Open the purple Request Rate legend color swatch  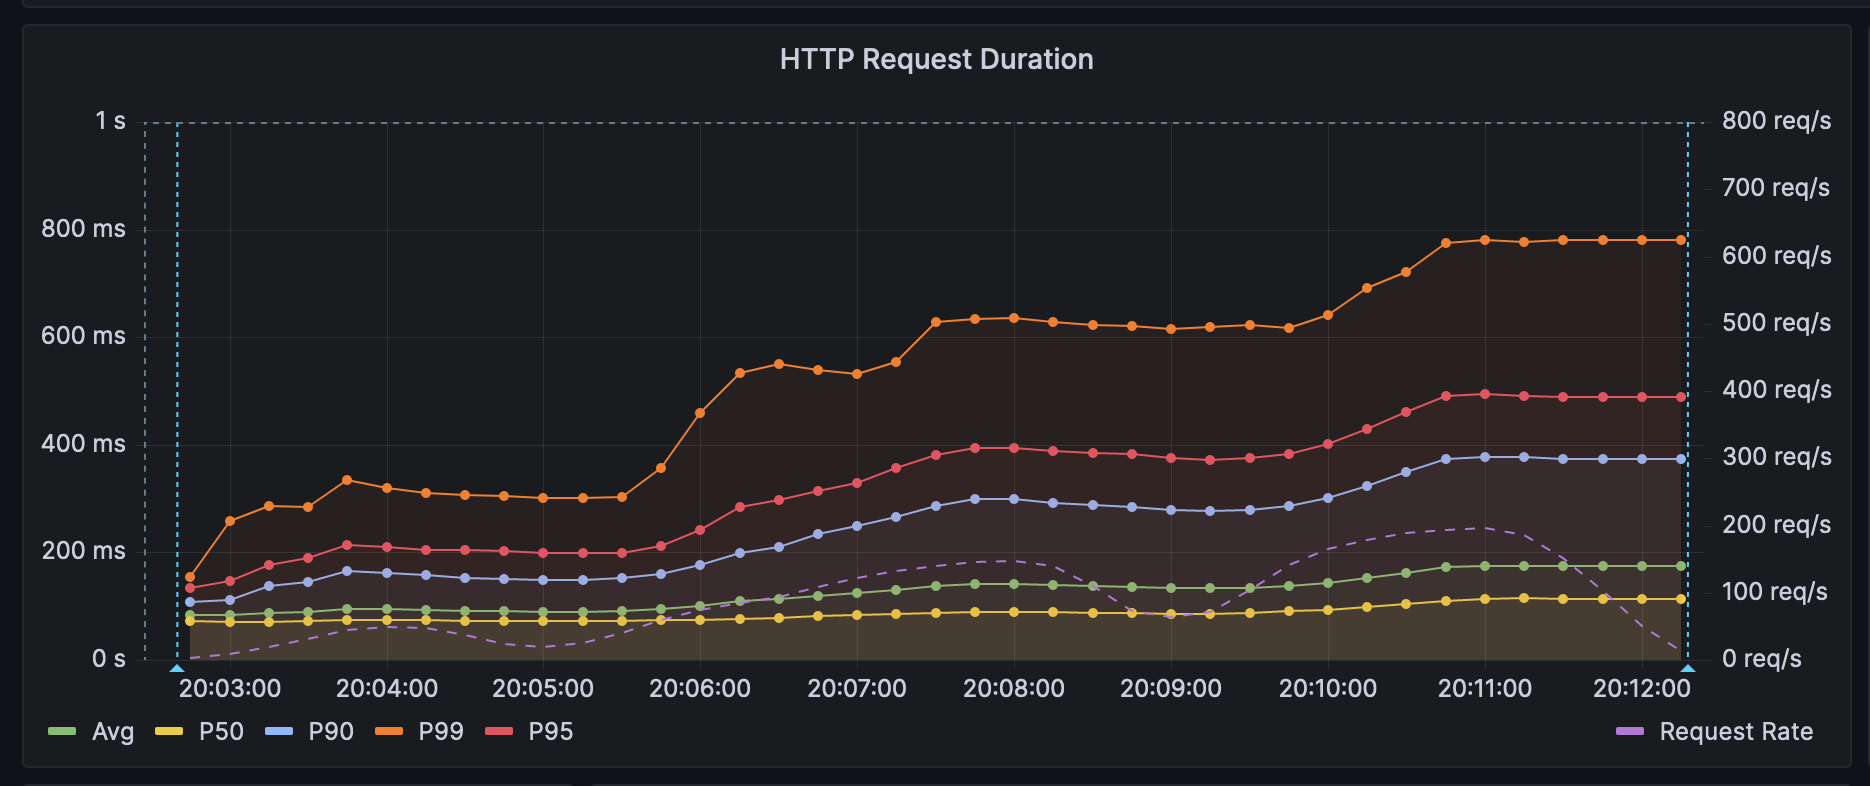[1630, 732]
